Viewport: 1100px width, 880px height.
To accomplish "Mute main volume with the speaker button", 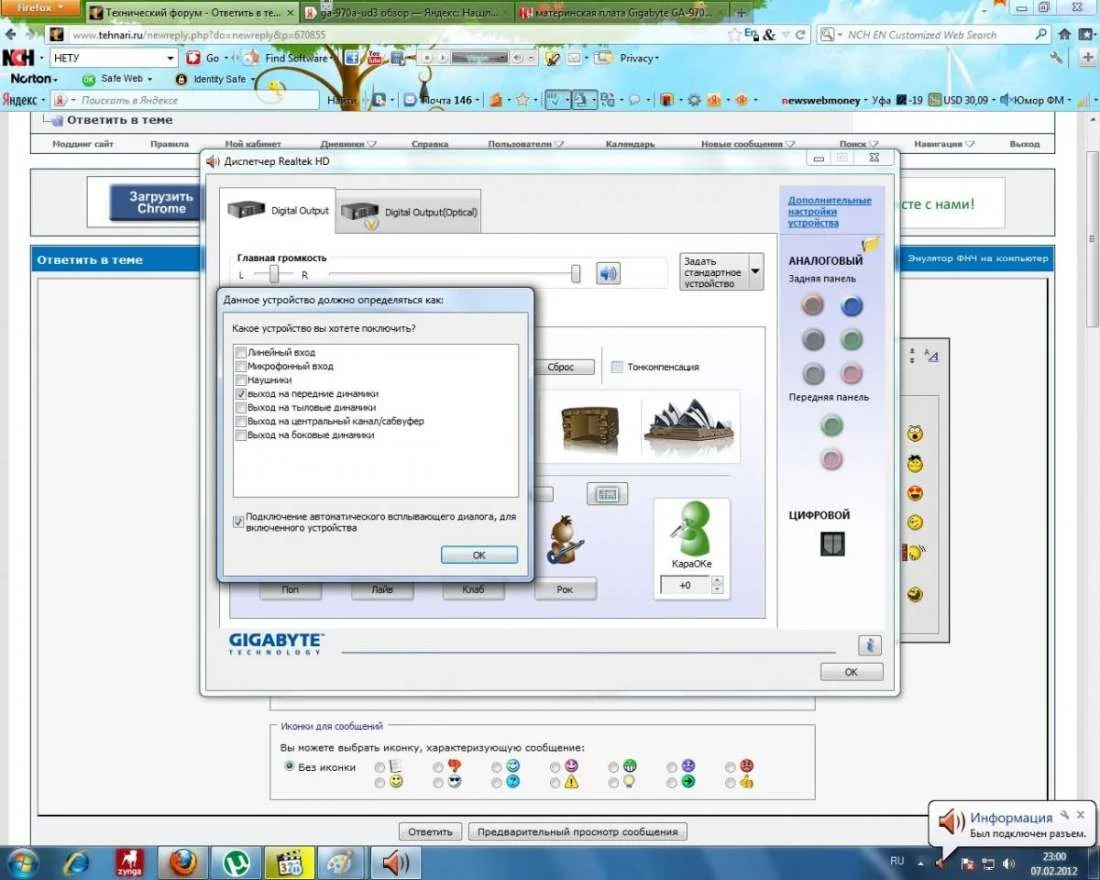I will [x=608, y=273].
